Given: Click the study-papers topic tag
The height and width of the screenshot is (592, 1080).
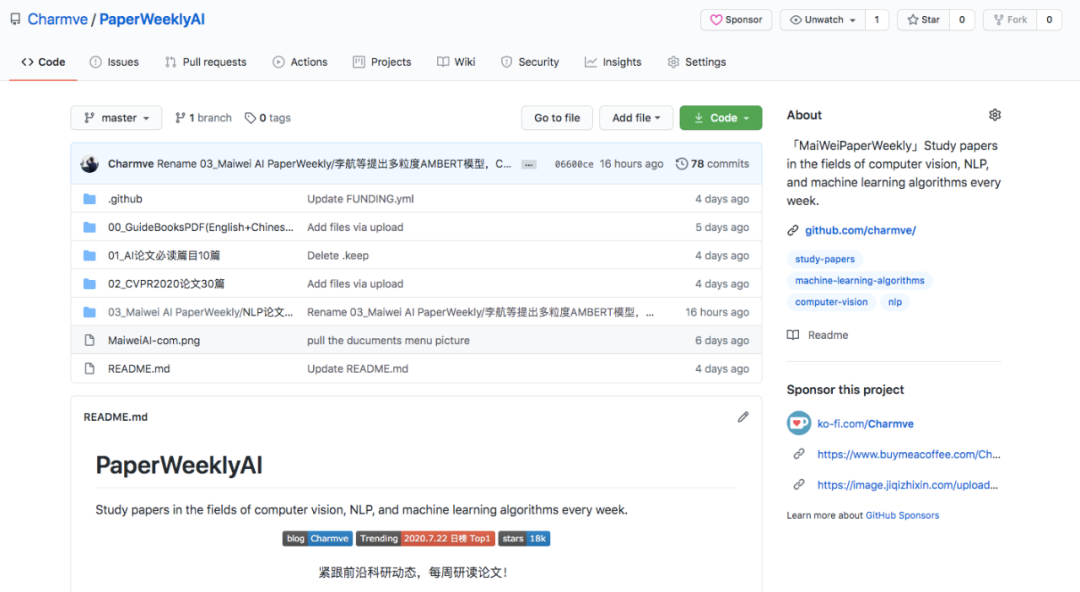Looking at the screenshot, I should 824,259.
